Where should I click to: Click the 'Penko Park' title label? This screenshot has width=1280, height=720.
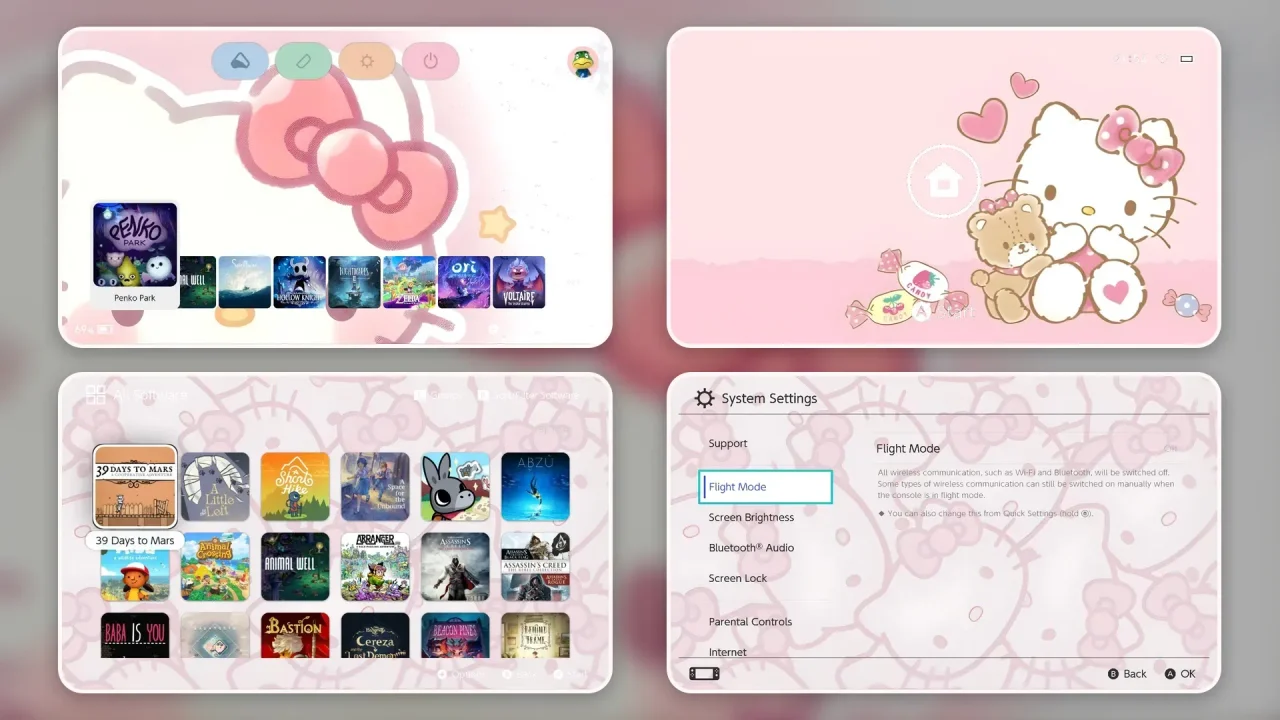135,298
